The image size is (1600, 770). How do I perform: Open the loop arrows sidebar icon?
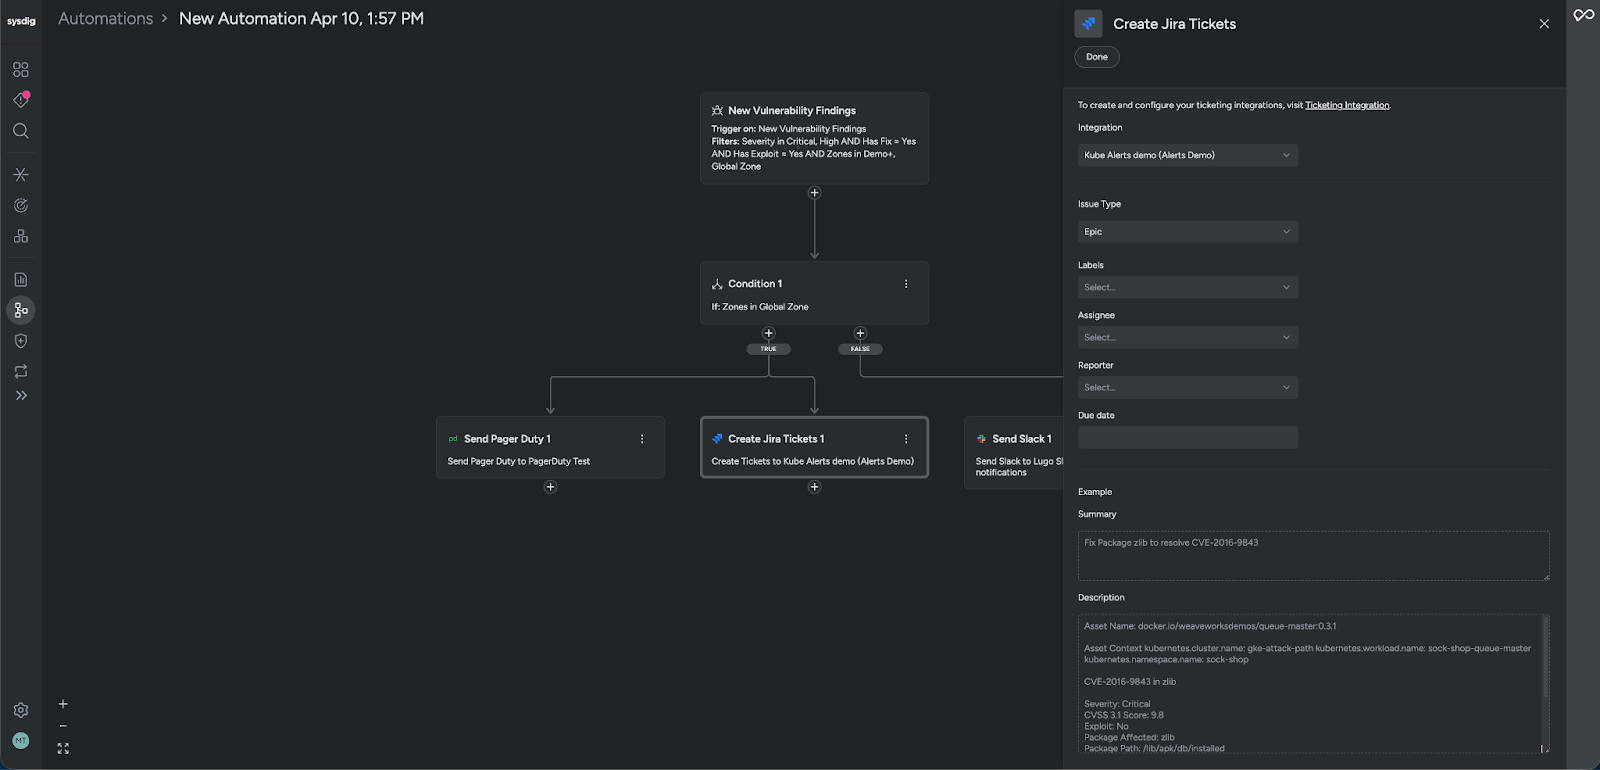click(x=21, y=371)
